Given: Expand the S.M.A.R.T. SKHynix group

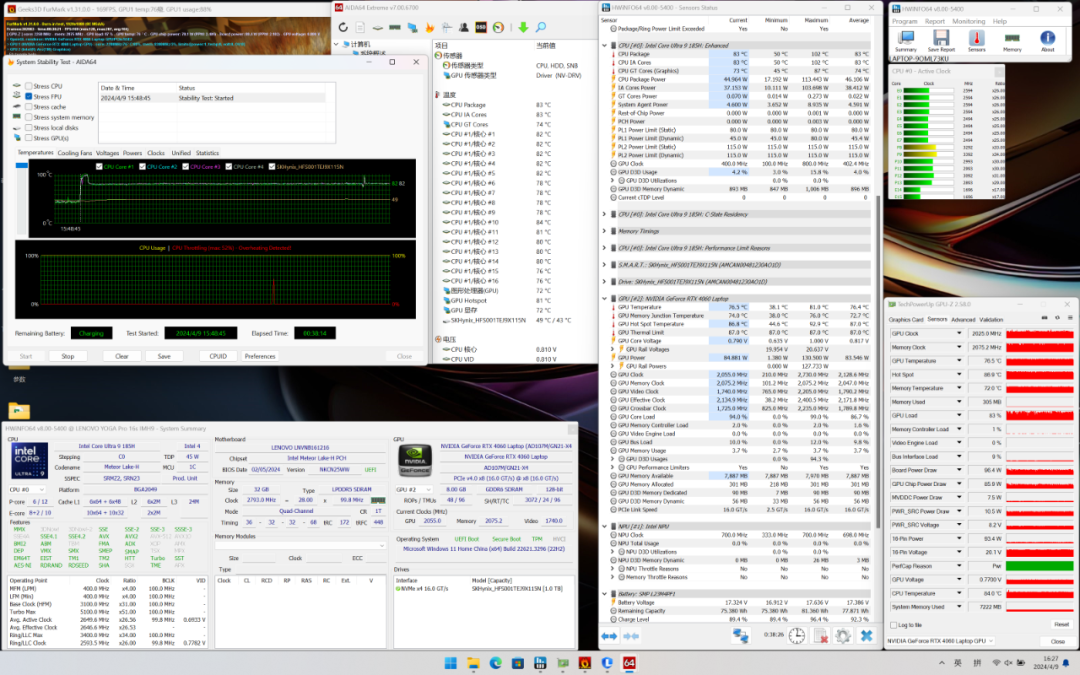Looking at the screenshot, I should (605, 264).
